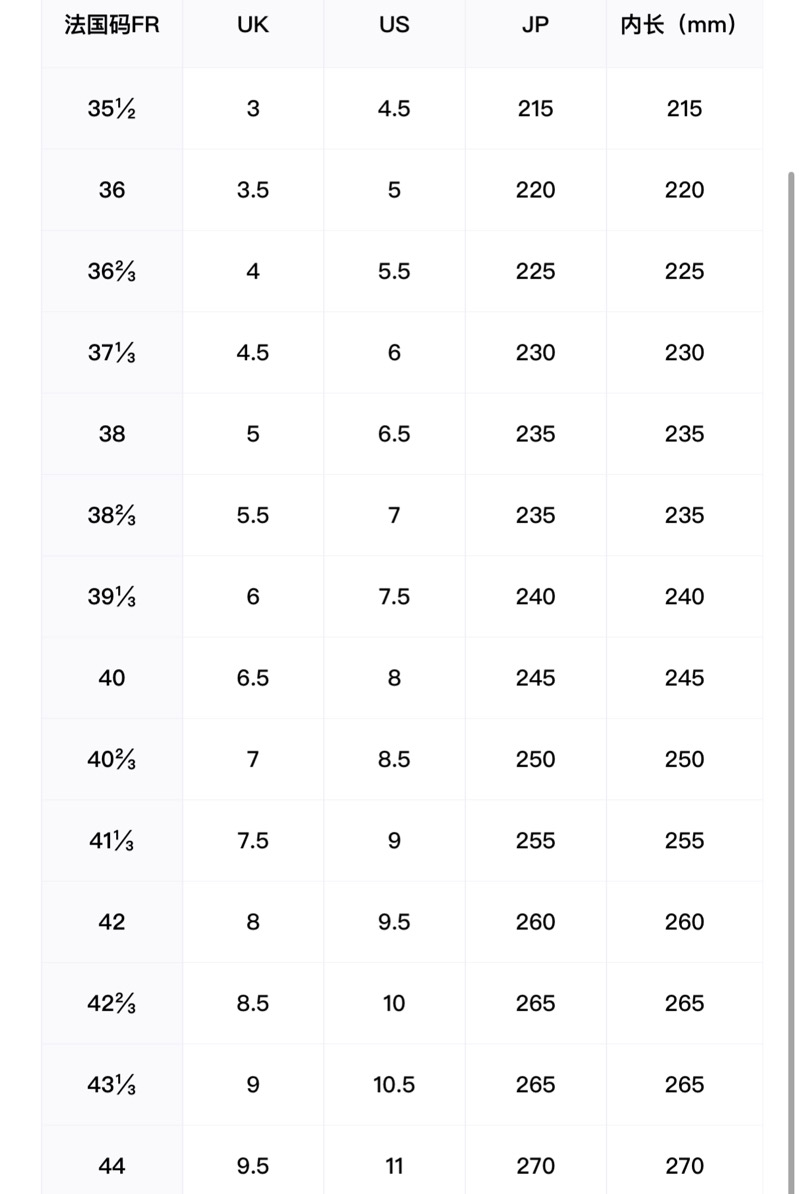Image resolution: width=800 pixels, height=1194 pixels.
Task: Click the UK 3.5 cell
Action: click(x=253, y=190)
